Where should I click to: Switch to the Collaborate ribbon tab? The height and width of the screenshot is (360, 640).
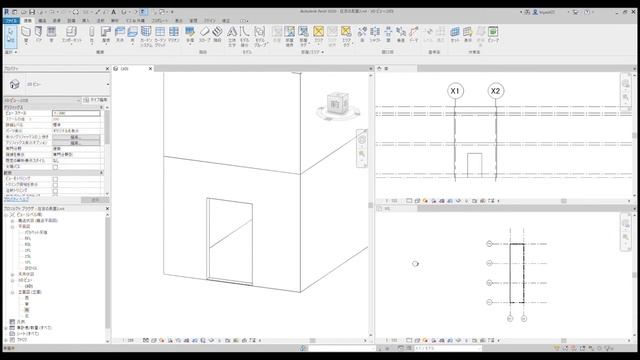[160, 20]
